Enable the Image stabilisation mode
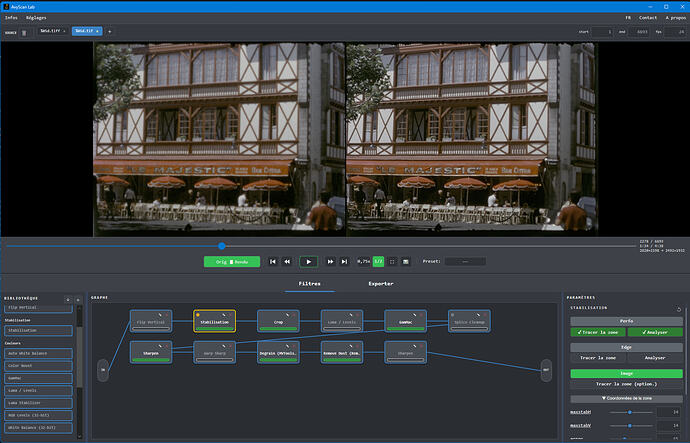690x443 pixels. point(626,373)
